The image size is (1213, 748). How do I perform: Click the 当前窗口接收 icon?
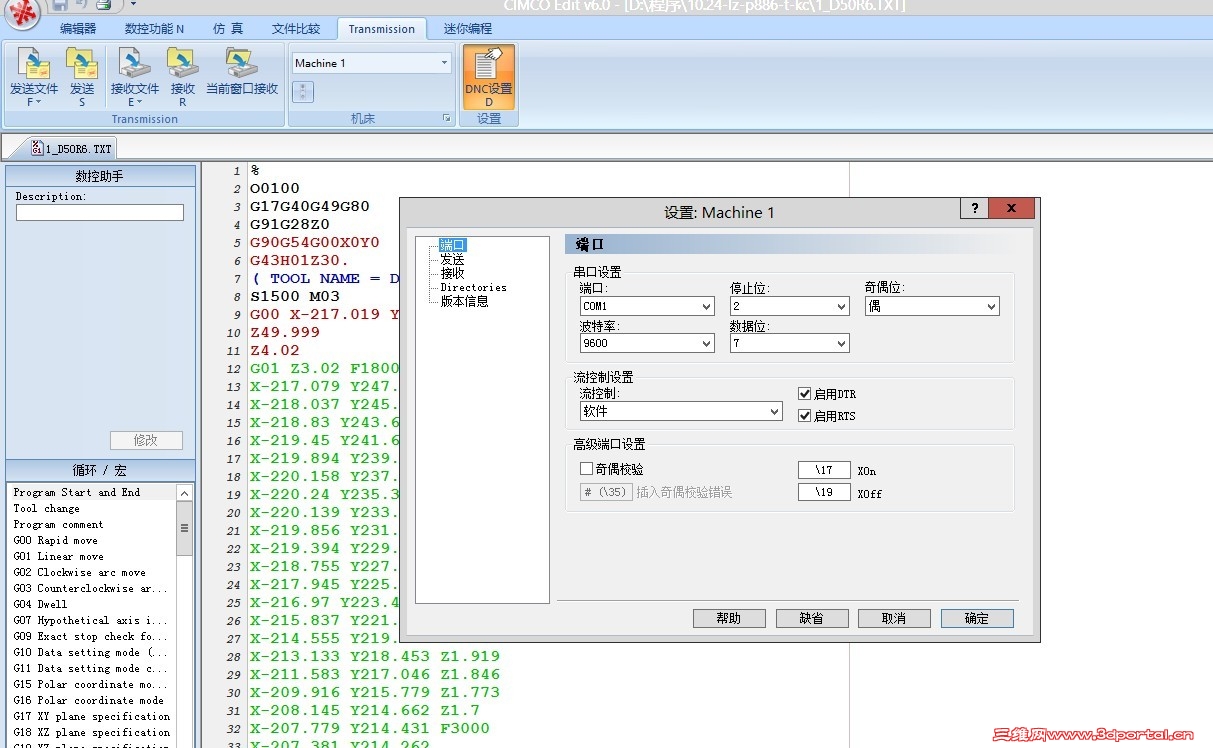click(242, 63)
